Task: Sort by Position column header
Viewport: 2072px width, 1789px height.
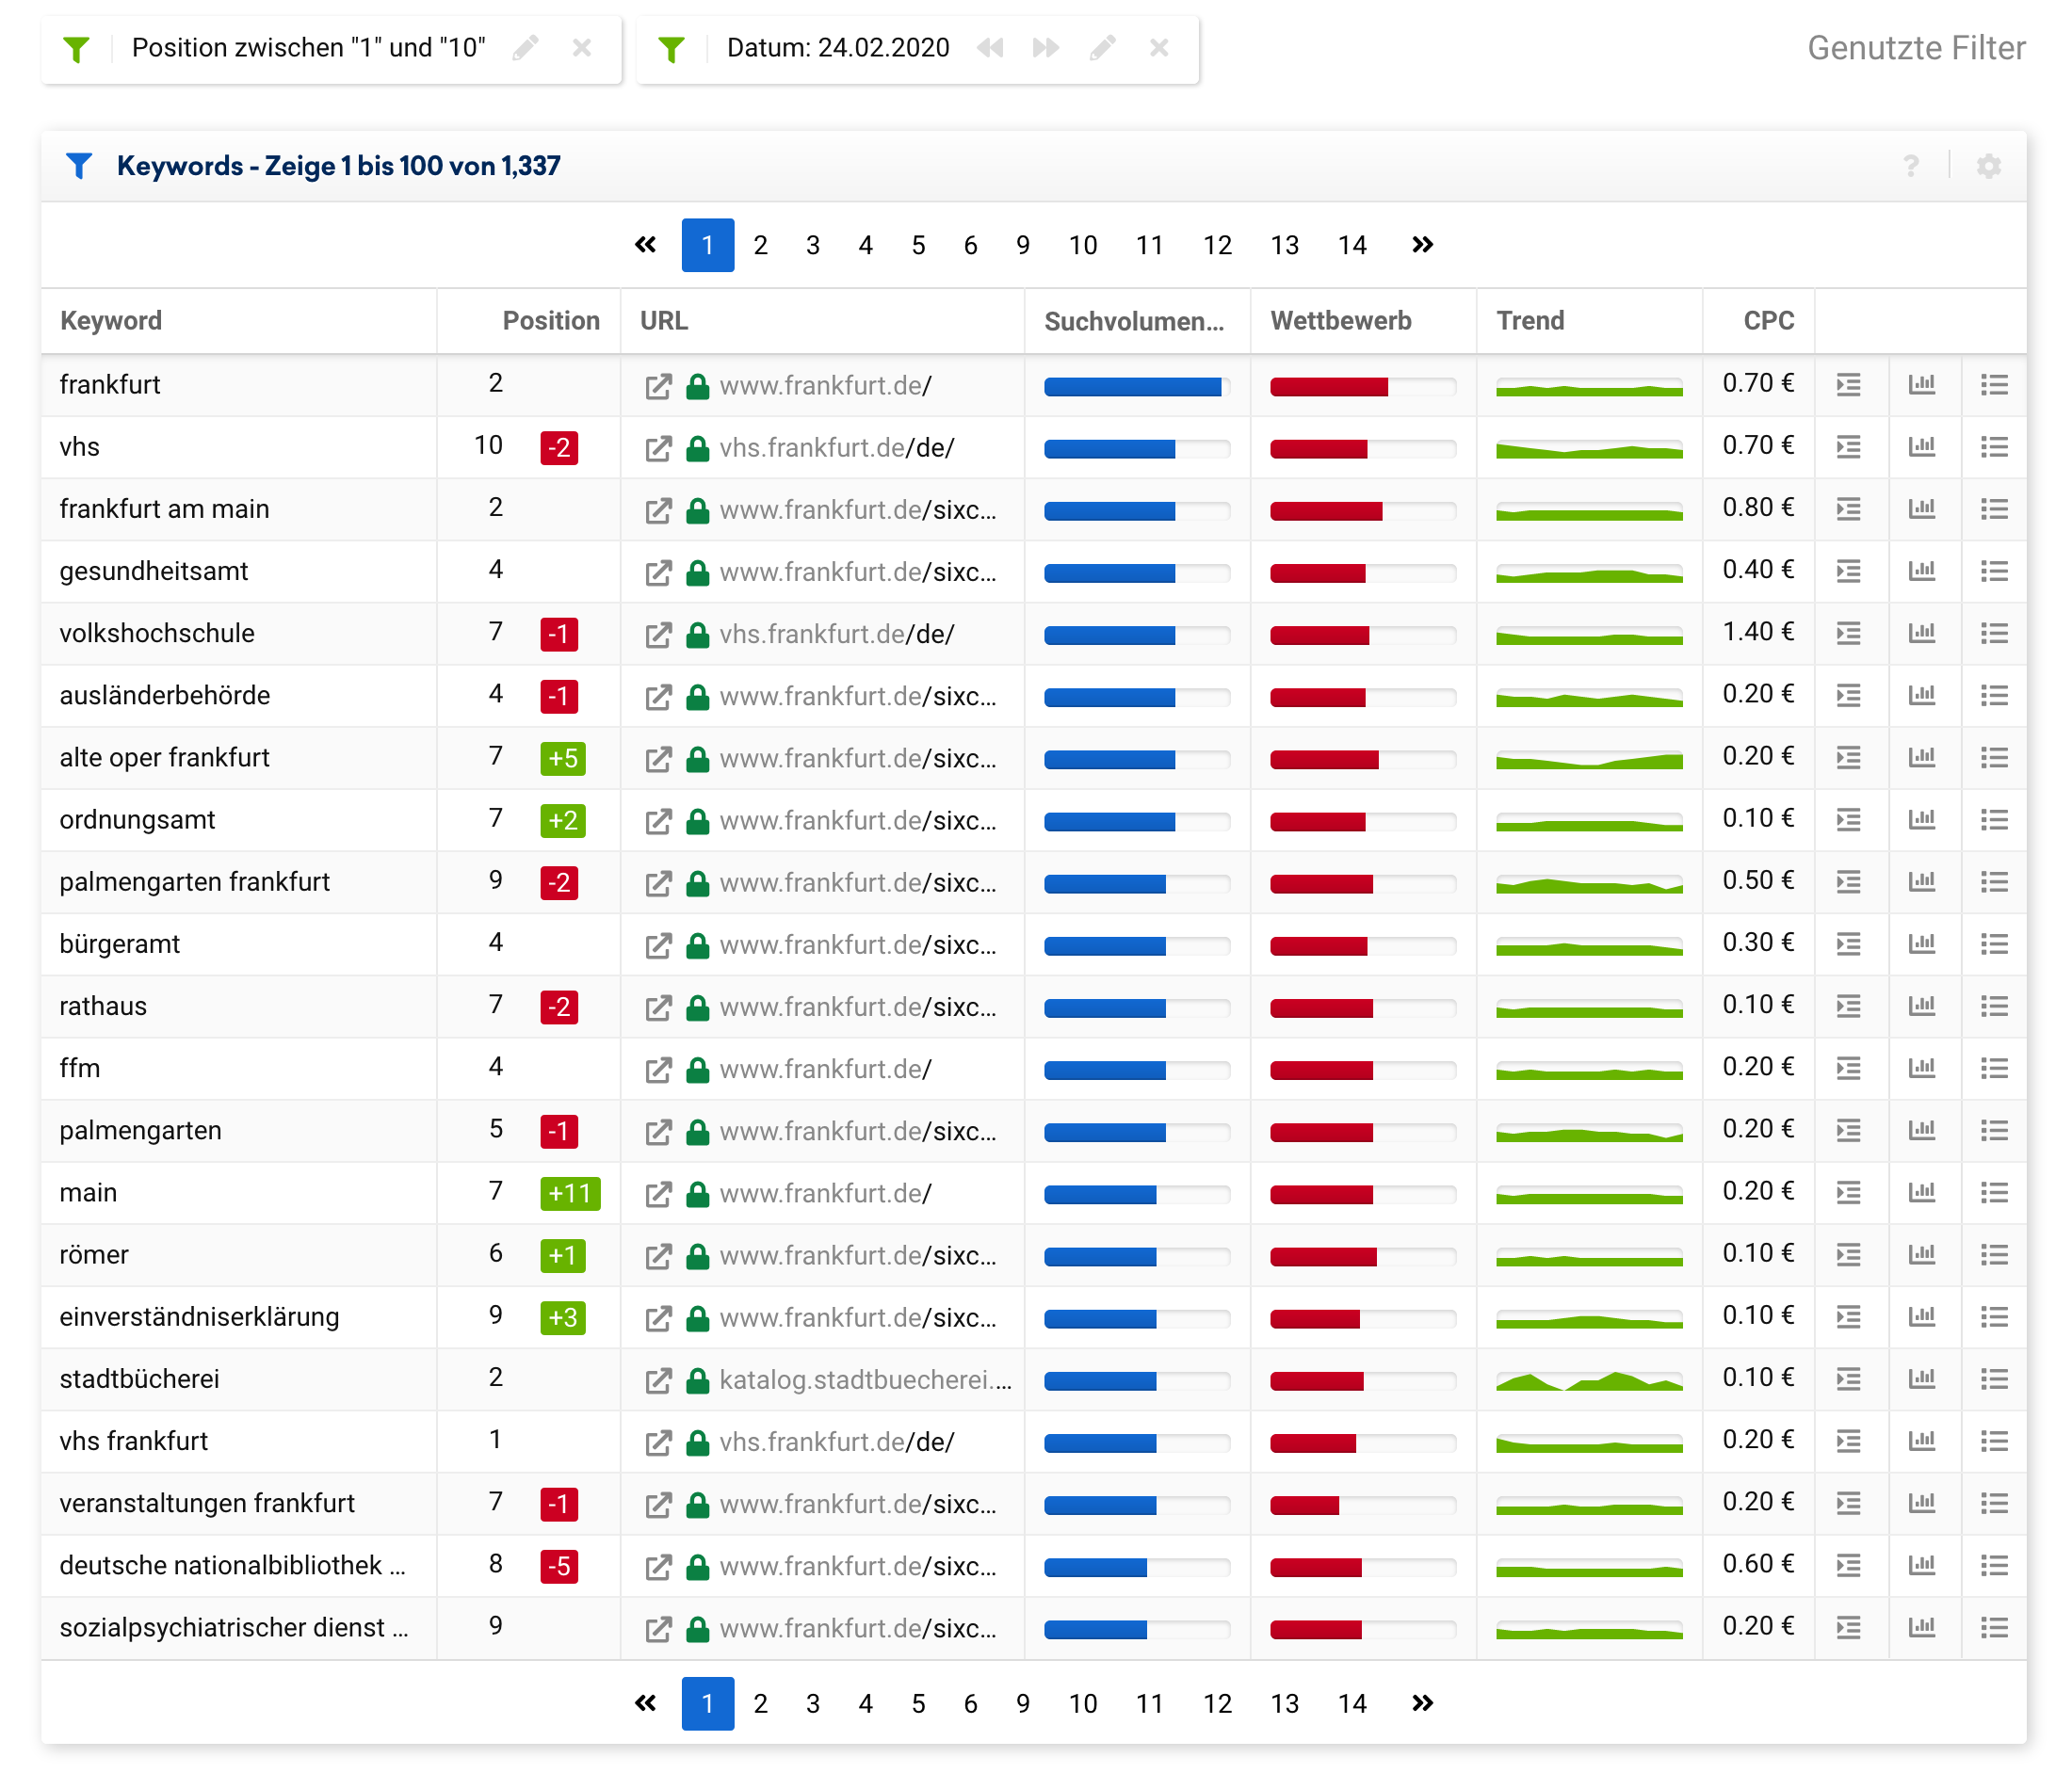Action: tap(551, 321)
